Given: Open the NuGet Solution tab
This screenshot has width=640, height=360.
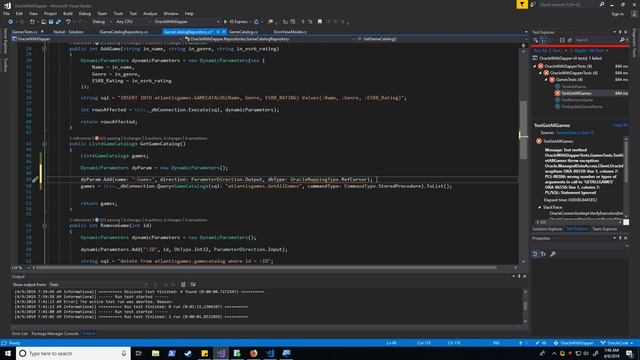Looking at the screenshot, I should pos(68,32).
